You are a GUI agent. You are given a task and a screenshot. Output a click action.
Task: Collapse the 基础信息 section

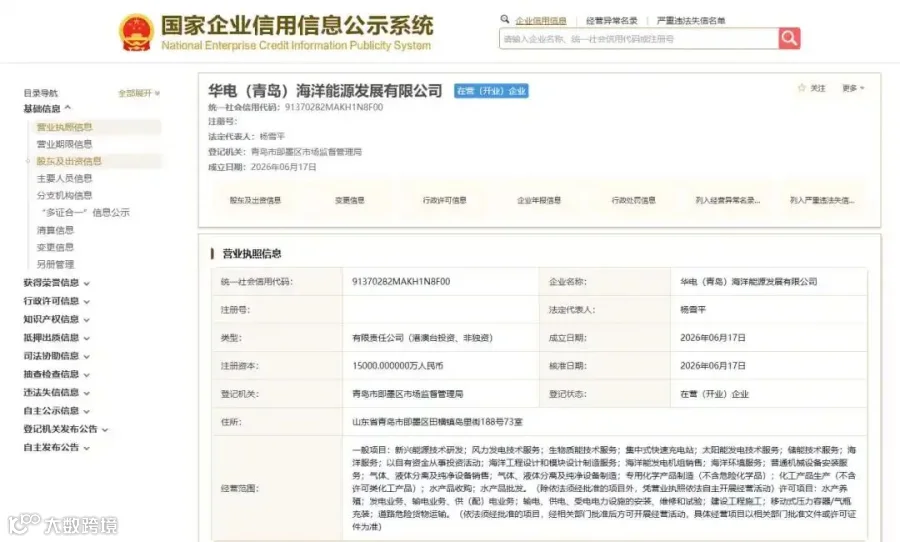(x=47, y=109)
